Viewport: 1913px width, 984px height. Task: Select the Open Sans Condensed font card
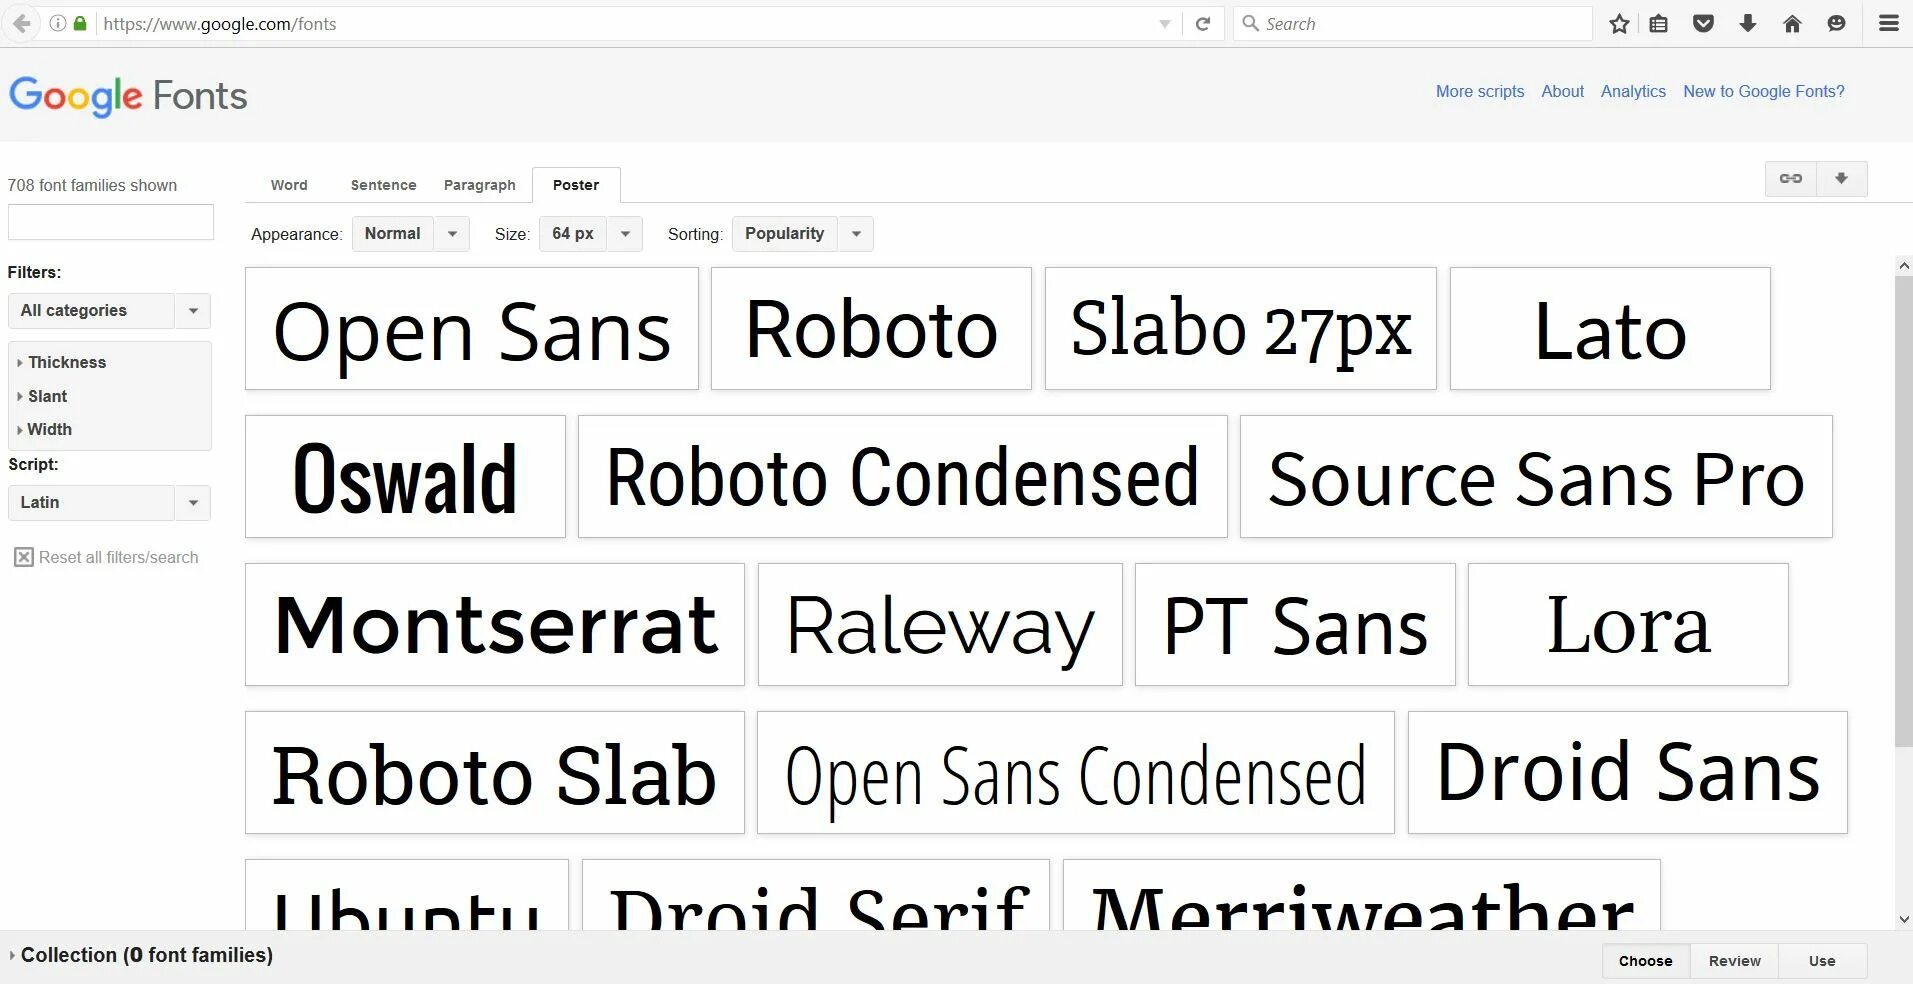coord(1076,773)
